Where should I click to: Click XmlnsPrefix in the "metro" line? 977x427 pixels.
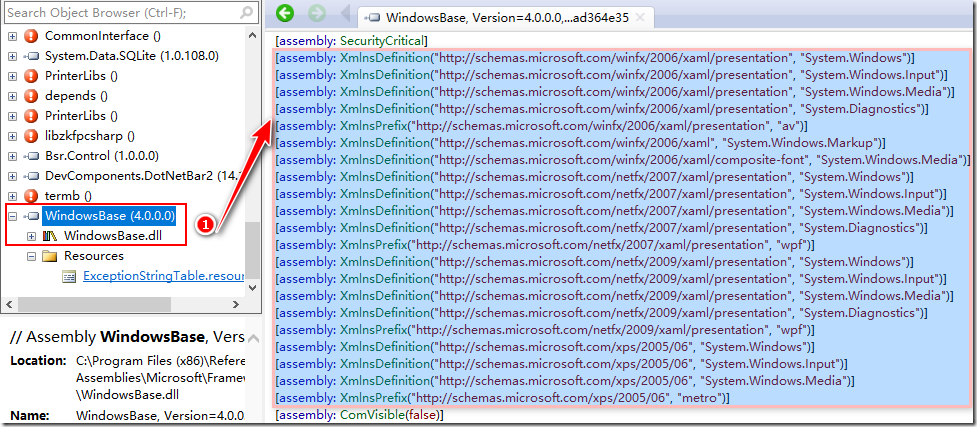[373, 397]
